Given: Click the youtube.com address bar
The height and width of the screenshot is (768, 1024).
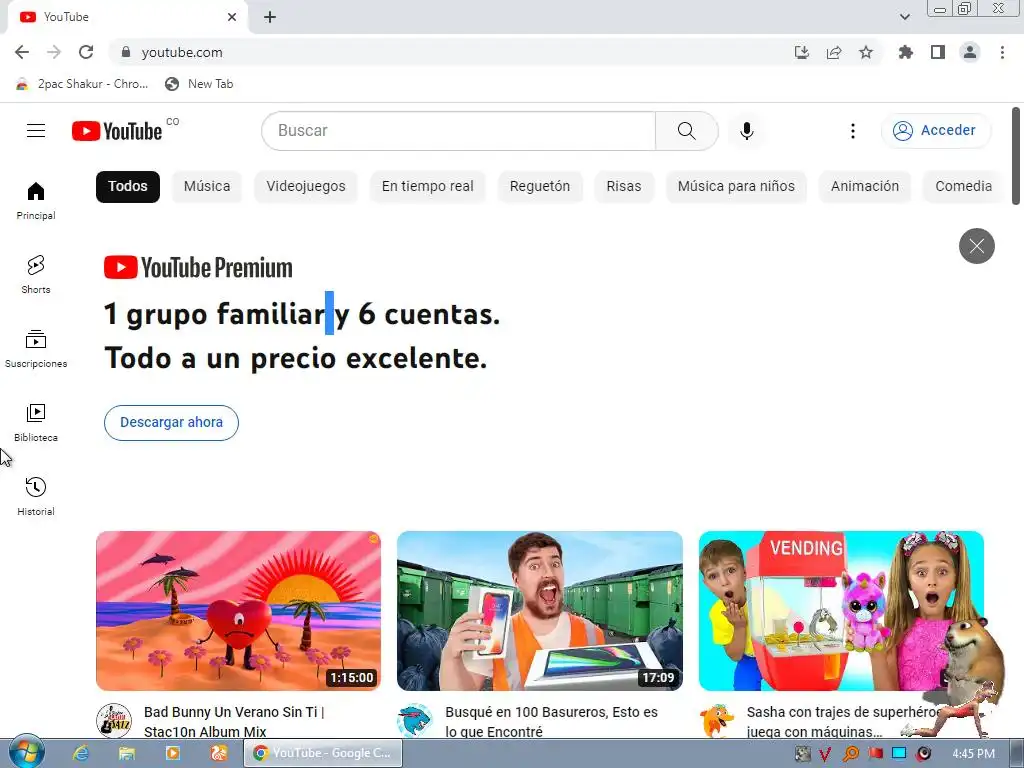Looking at the screenshot, I should [457, 52].
